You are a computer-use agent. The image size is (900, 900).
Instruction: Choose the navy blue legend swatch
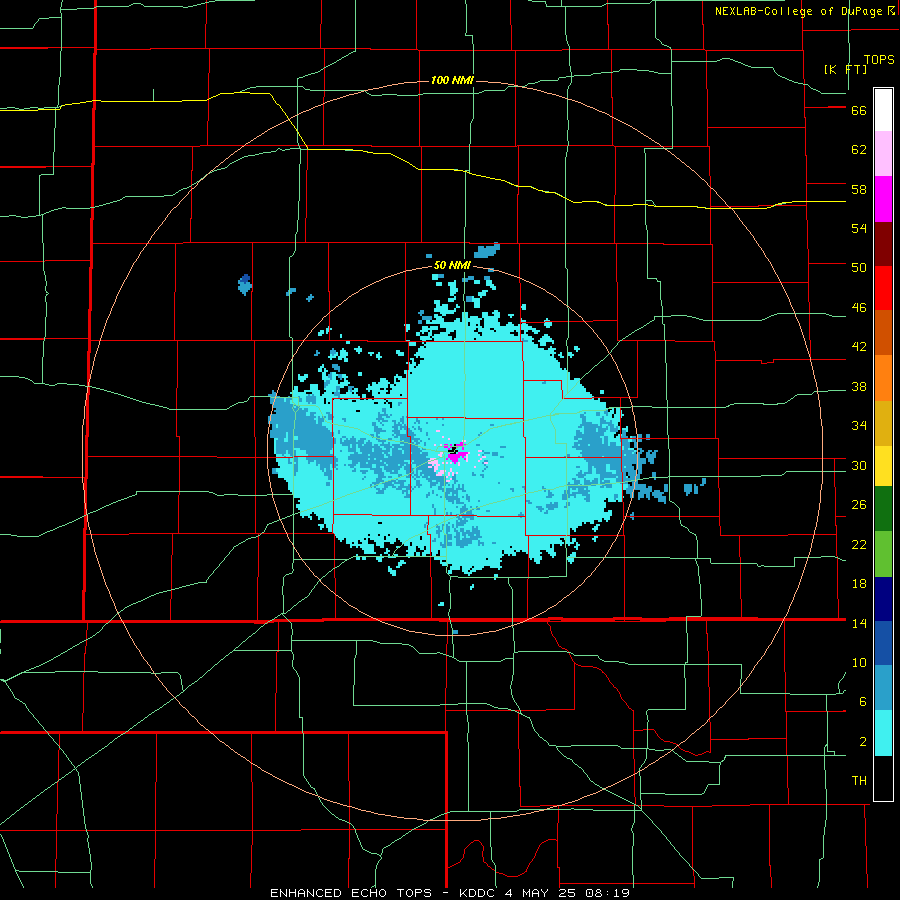point(883,599)
